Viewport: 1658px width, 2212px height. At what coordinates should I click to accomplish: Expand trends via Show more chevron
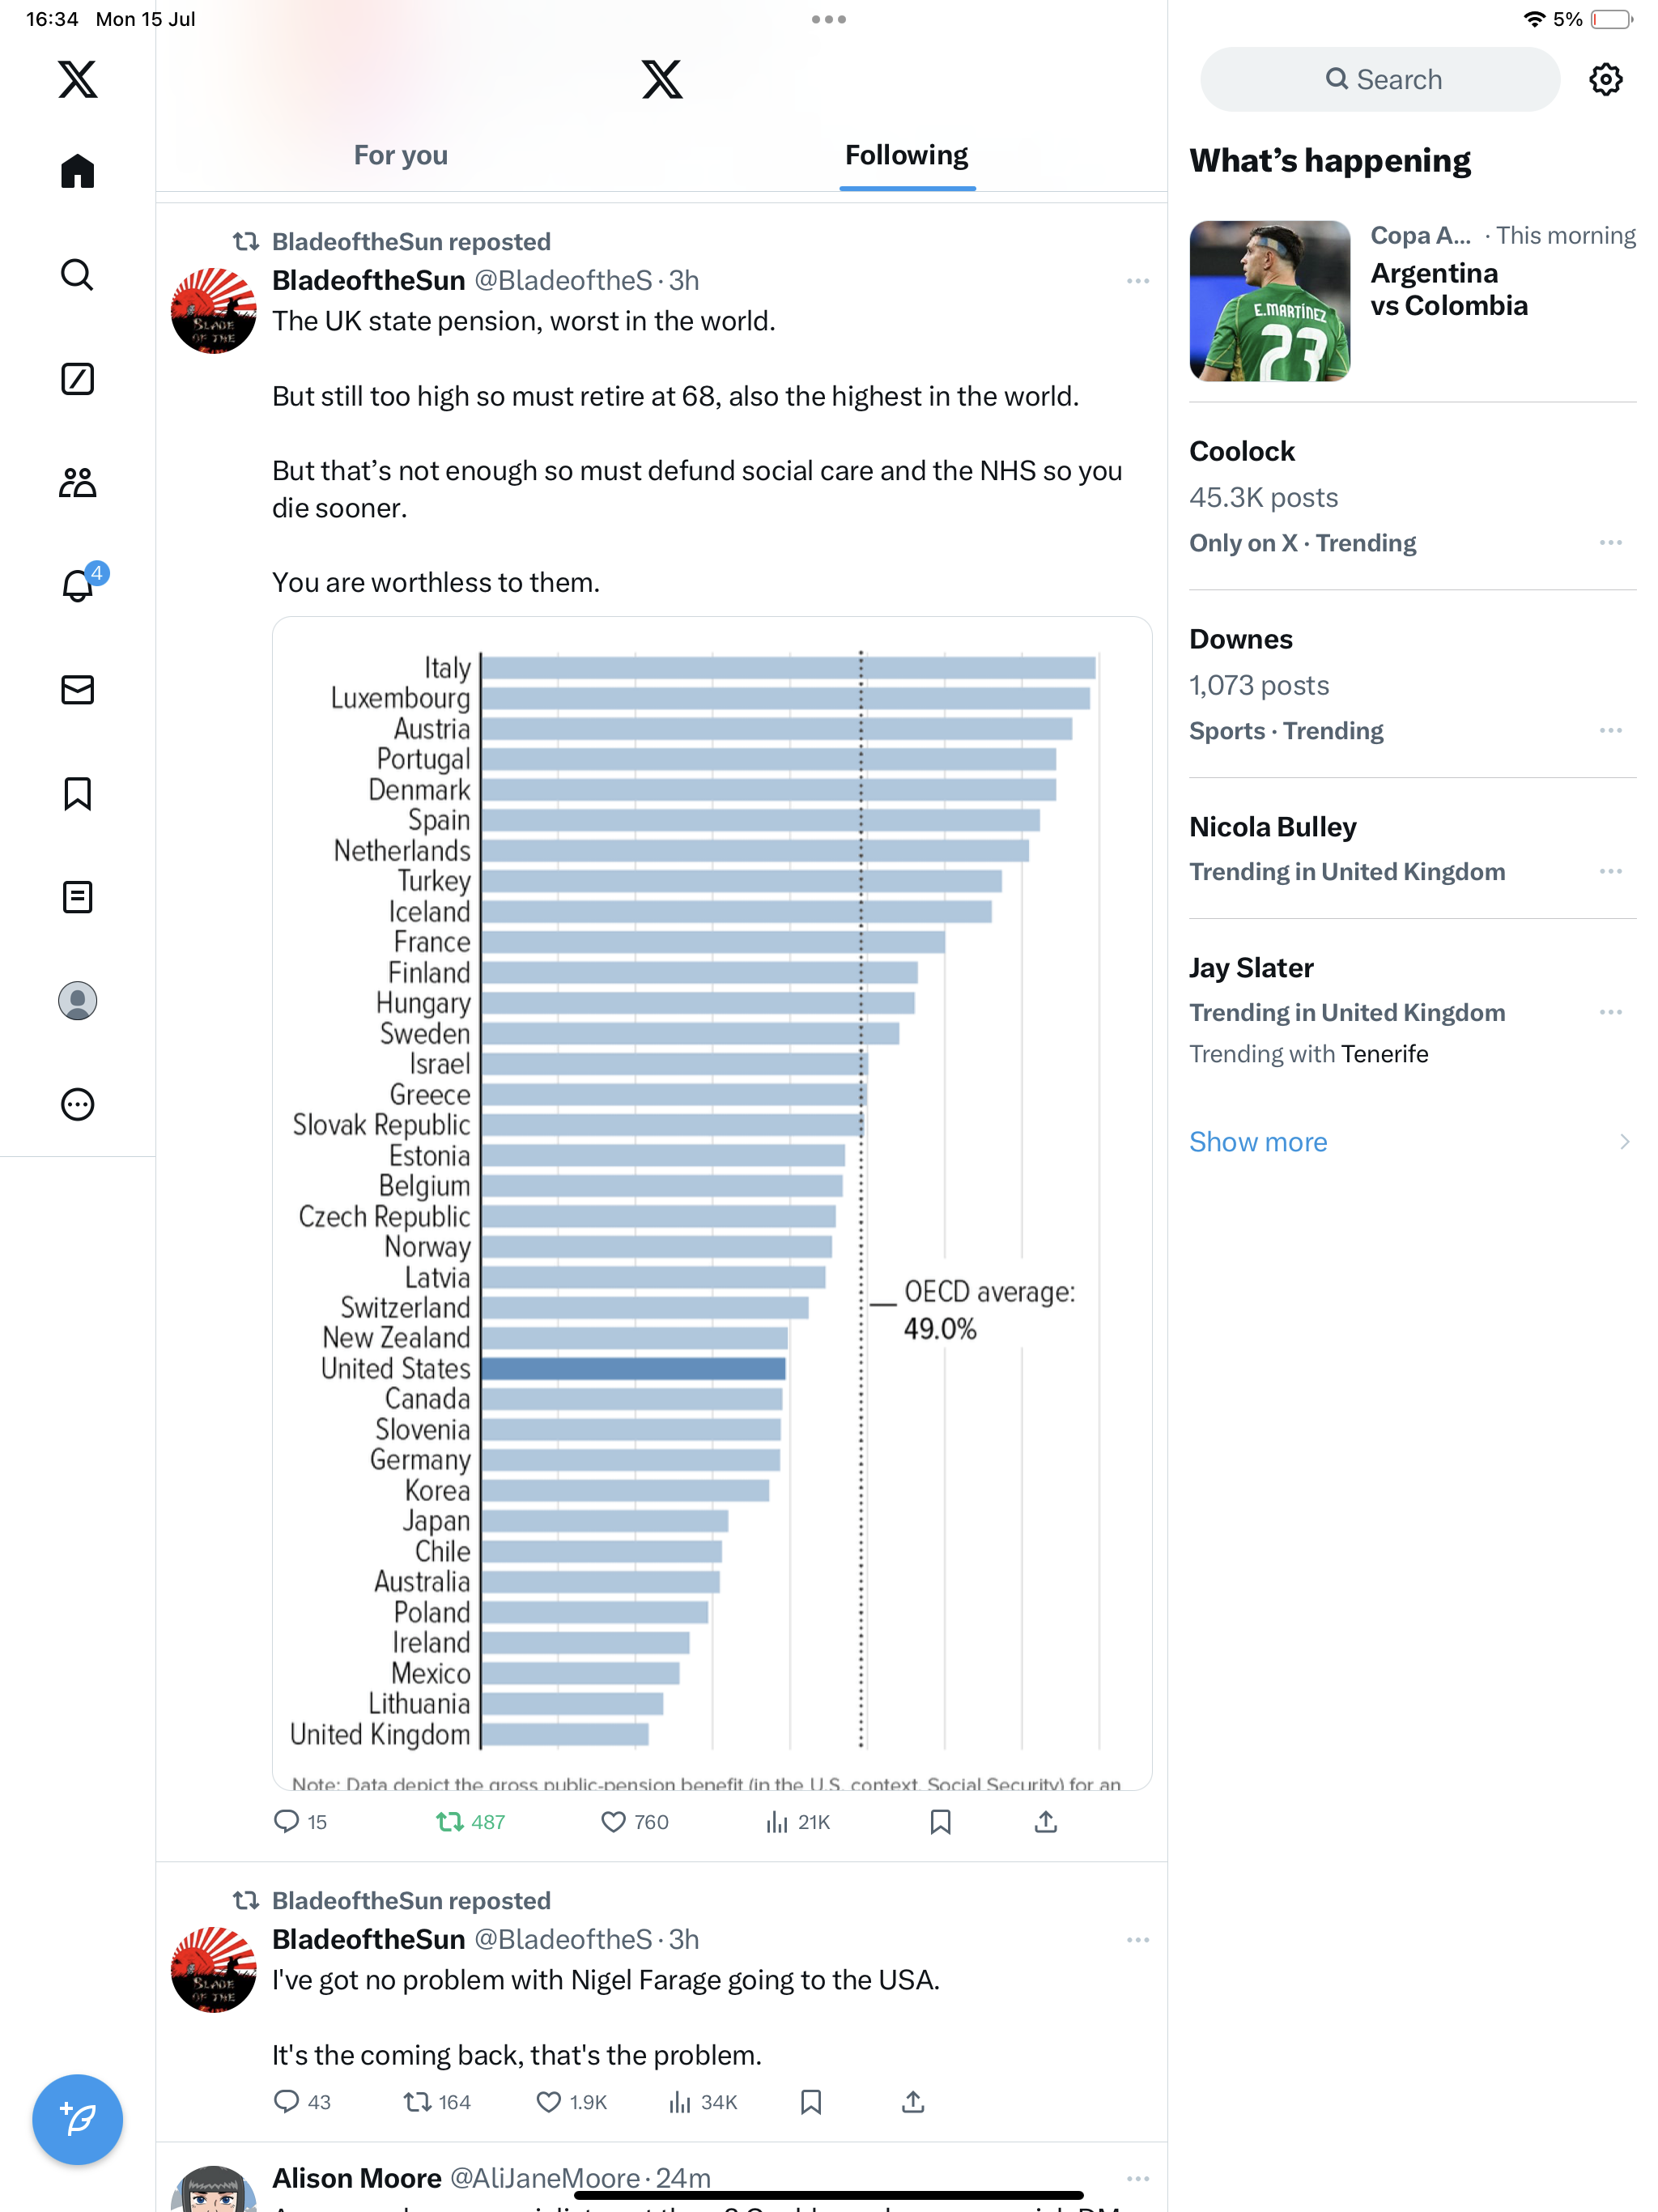tap(1624, 1142)
